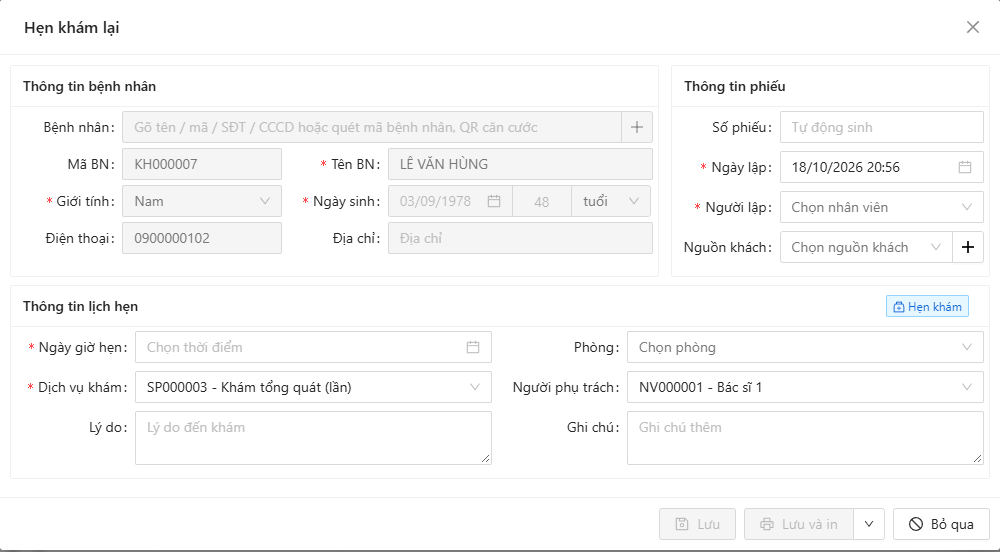Image resolution: width=1000 pixels, height=552 pixels.
Task: Click the Lưu button
Action: (x=697, y=524)
